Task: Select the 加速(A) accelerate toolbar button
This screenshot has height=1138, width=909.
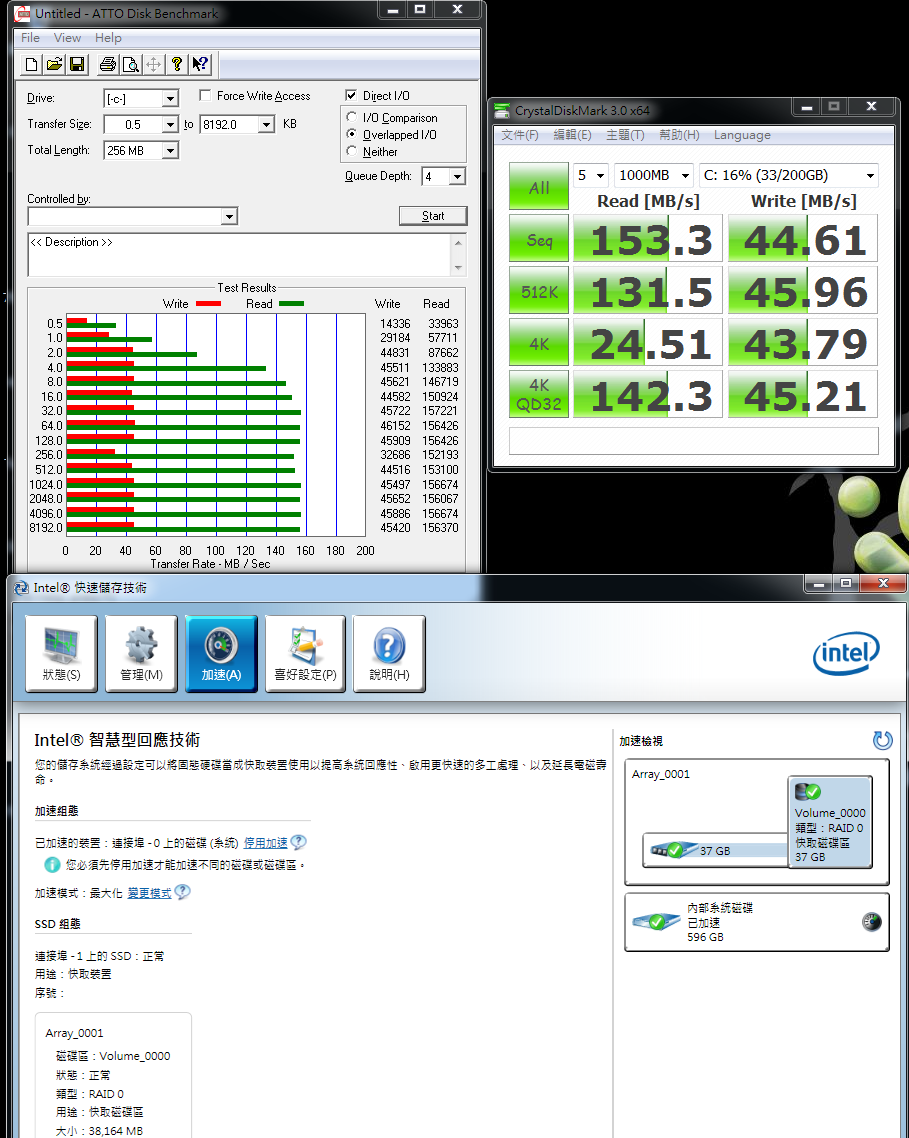Action: coord(221,654)
